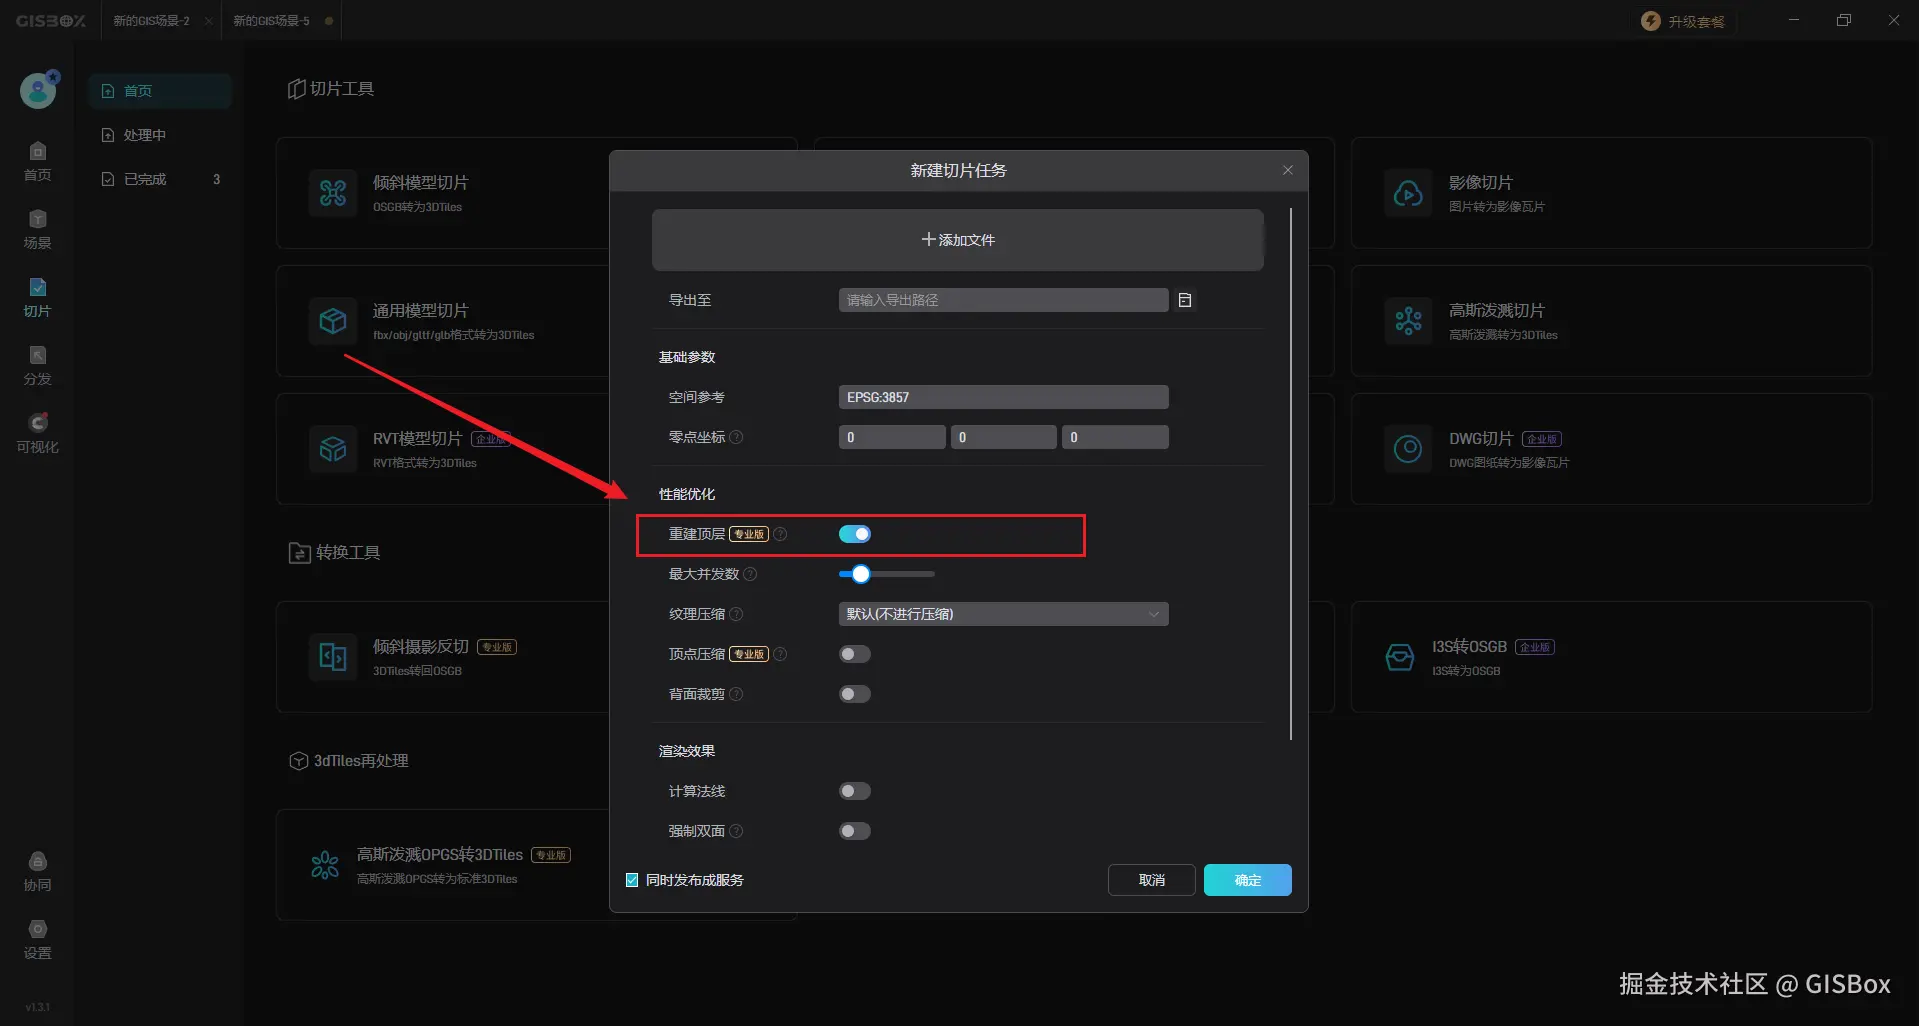
Task: Close the 新的GIS场景-2 tab
Action: (209, 21)
